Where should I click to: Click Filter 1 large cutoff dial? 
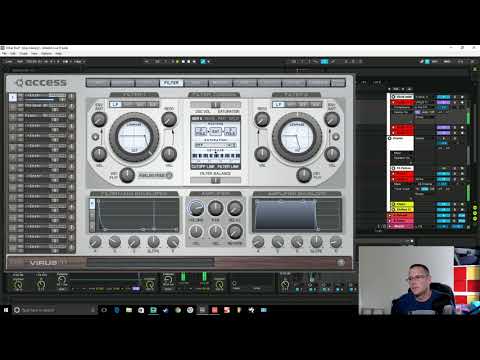click(x=134, y=137)
